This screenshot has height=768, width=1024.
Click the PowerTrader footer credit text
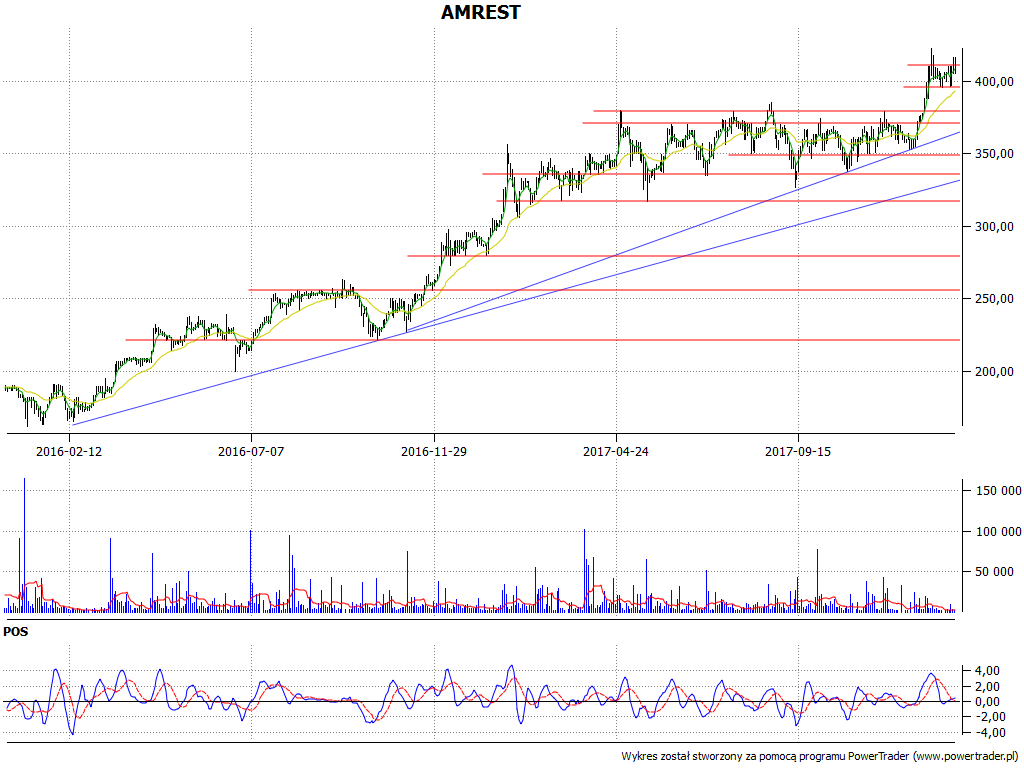coord(820,756)
